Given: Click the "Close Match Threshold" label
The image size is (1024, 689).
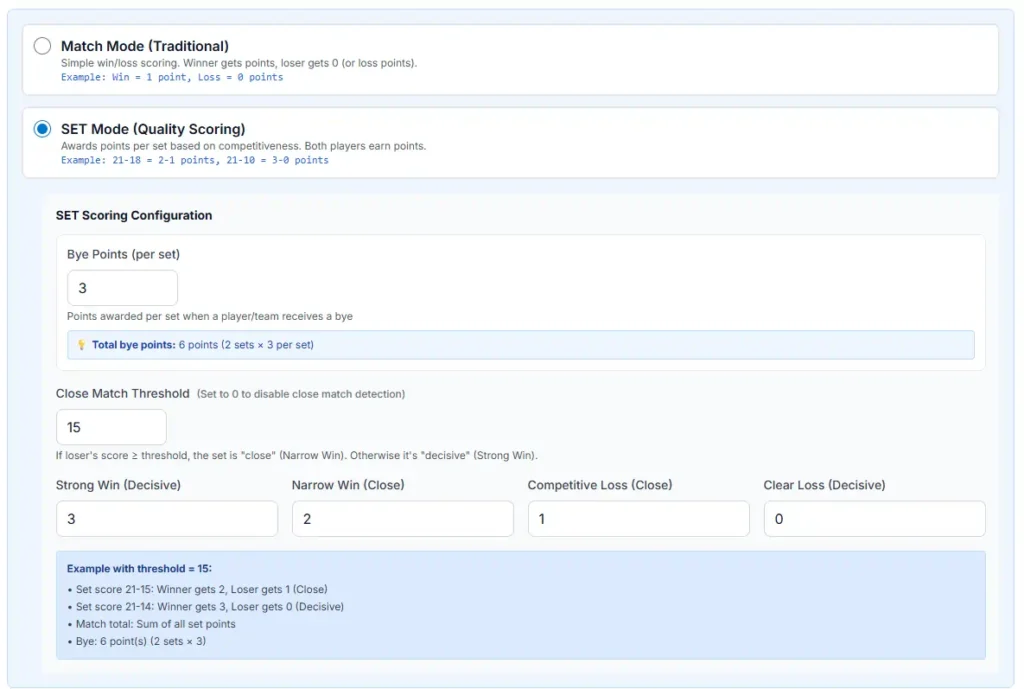Looking at the screenshot, I should [122, 394].
